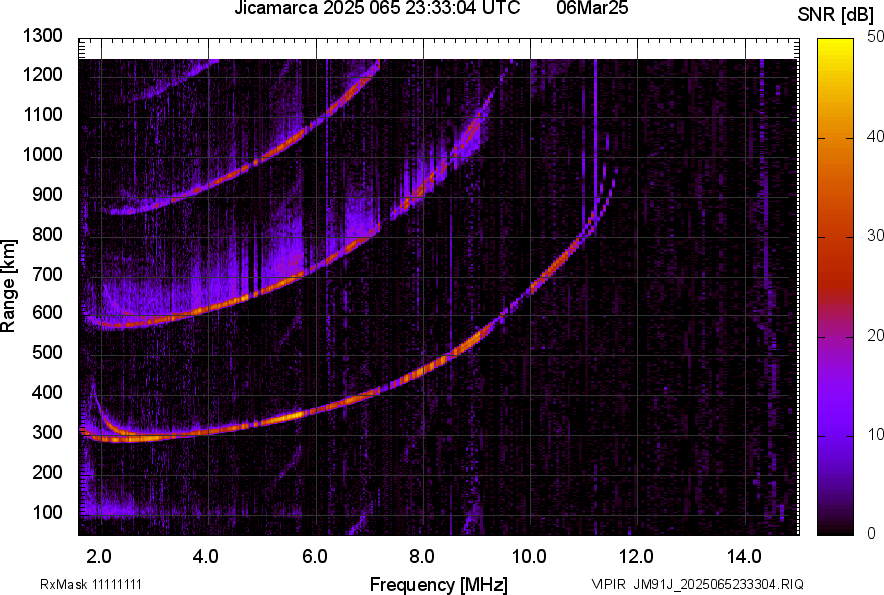Click the 100 range tick label
Screen dimensions: 884x595
tap(48, 512)
